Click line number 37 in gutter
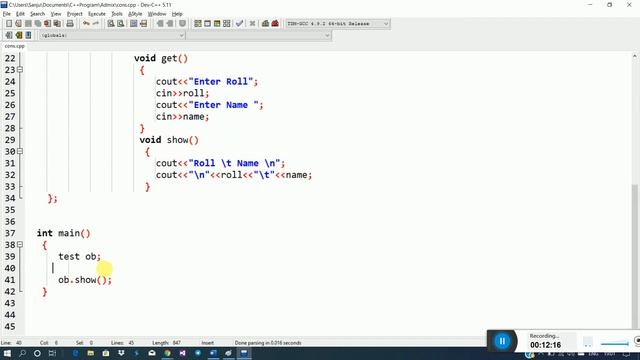The width and height of the screenshot is (640, 360). pyautogui.click(x=10, y=233)
